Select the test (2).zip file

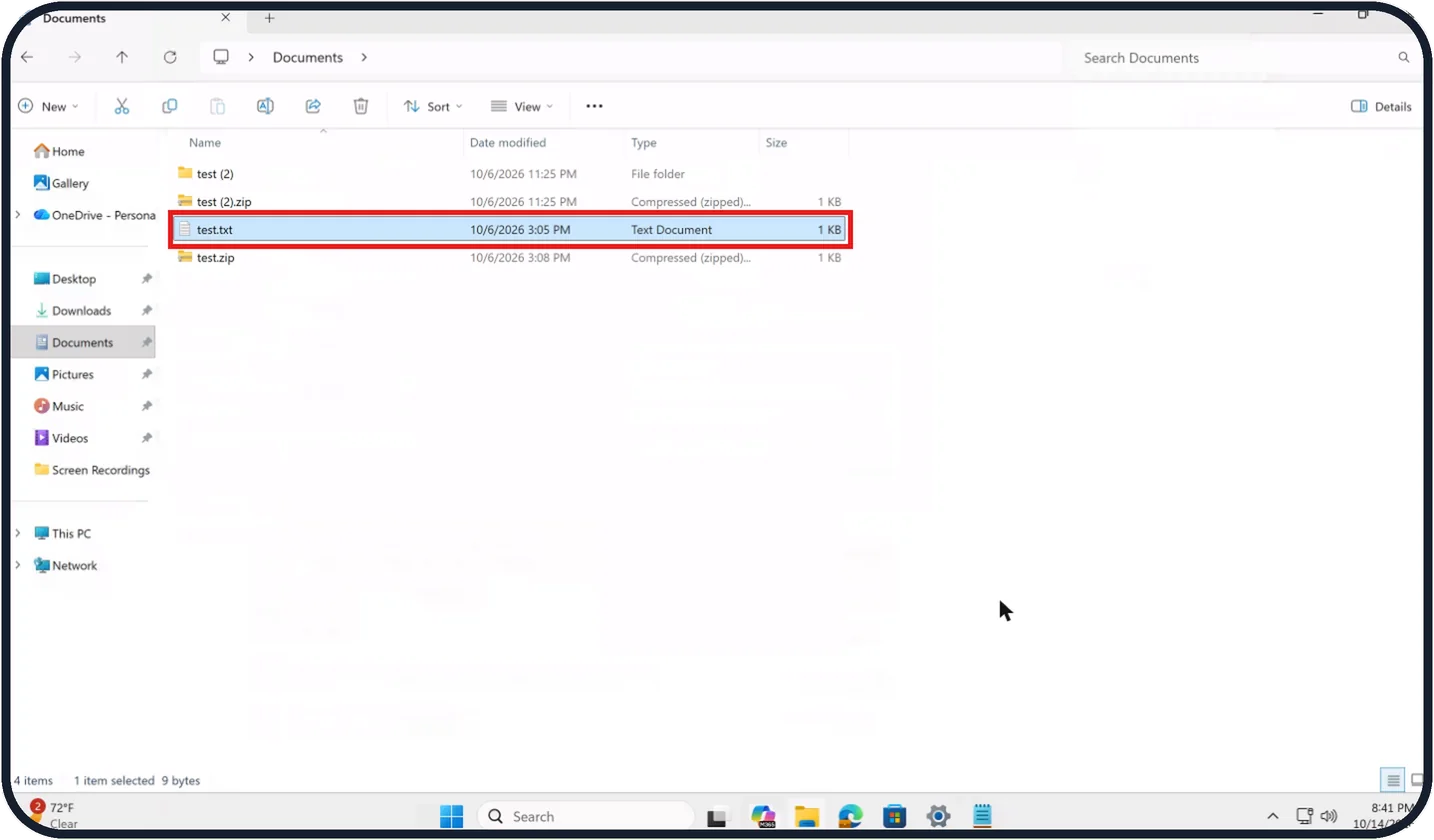click(x=510, y=202)
